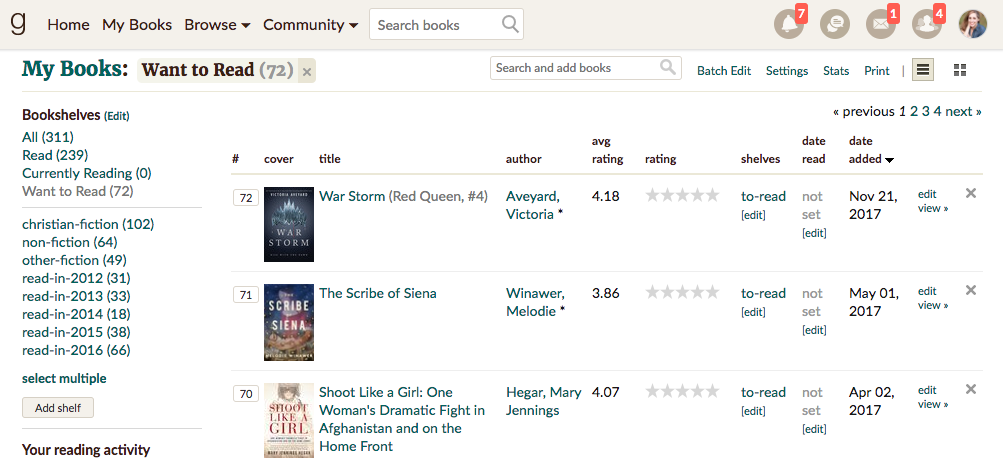1003x466 pixels.
Task: Switch to the table list view
Action: 923,70
